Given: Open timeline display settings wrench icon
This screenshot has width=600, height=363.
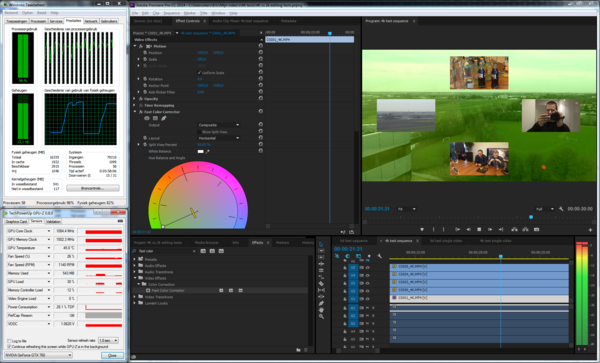Looking at the screenshot, I should point(380,256).
